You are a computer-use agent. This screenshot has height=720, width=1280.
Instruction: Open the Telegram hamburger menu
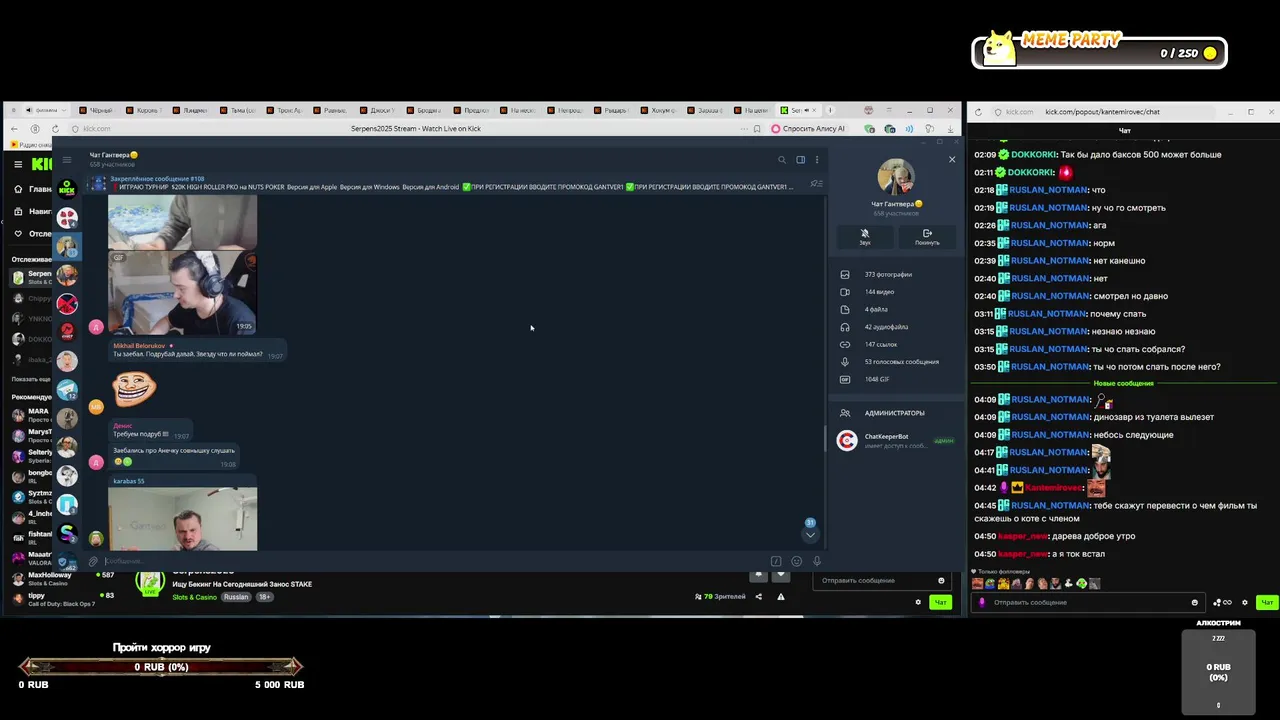point(67,160)
